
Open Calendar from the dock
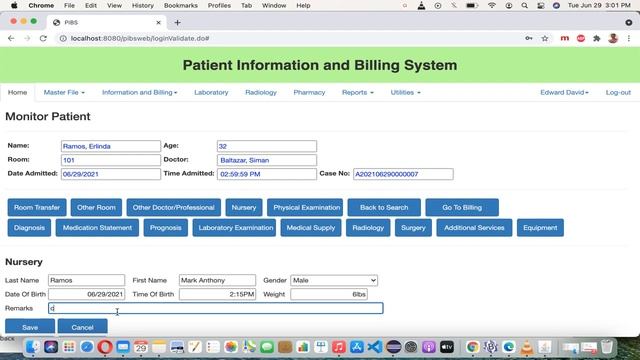click(x=141, y=347)
